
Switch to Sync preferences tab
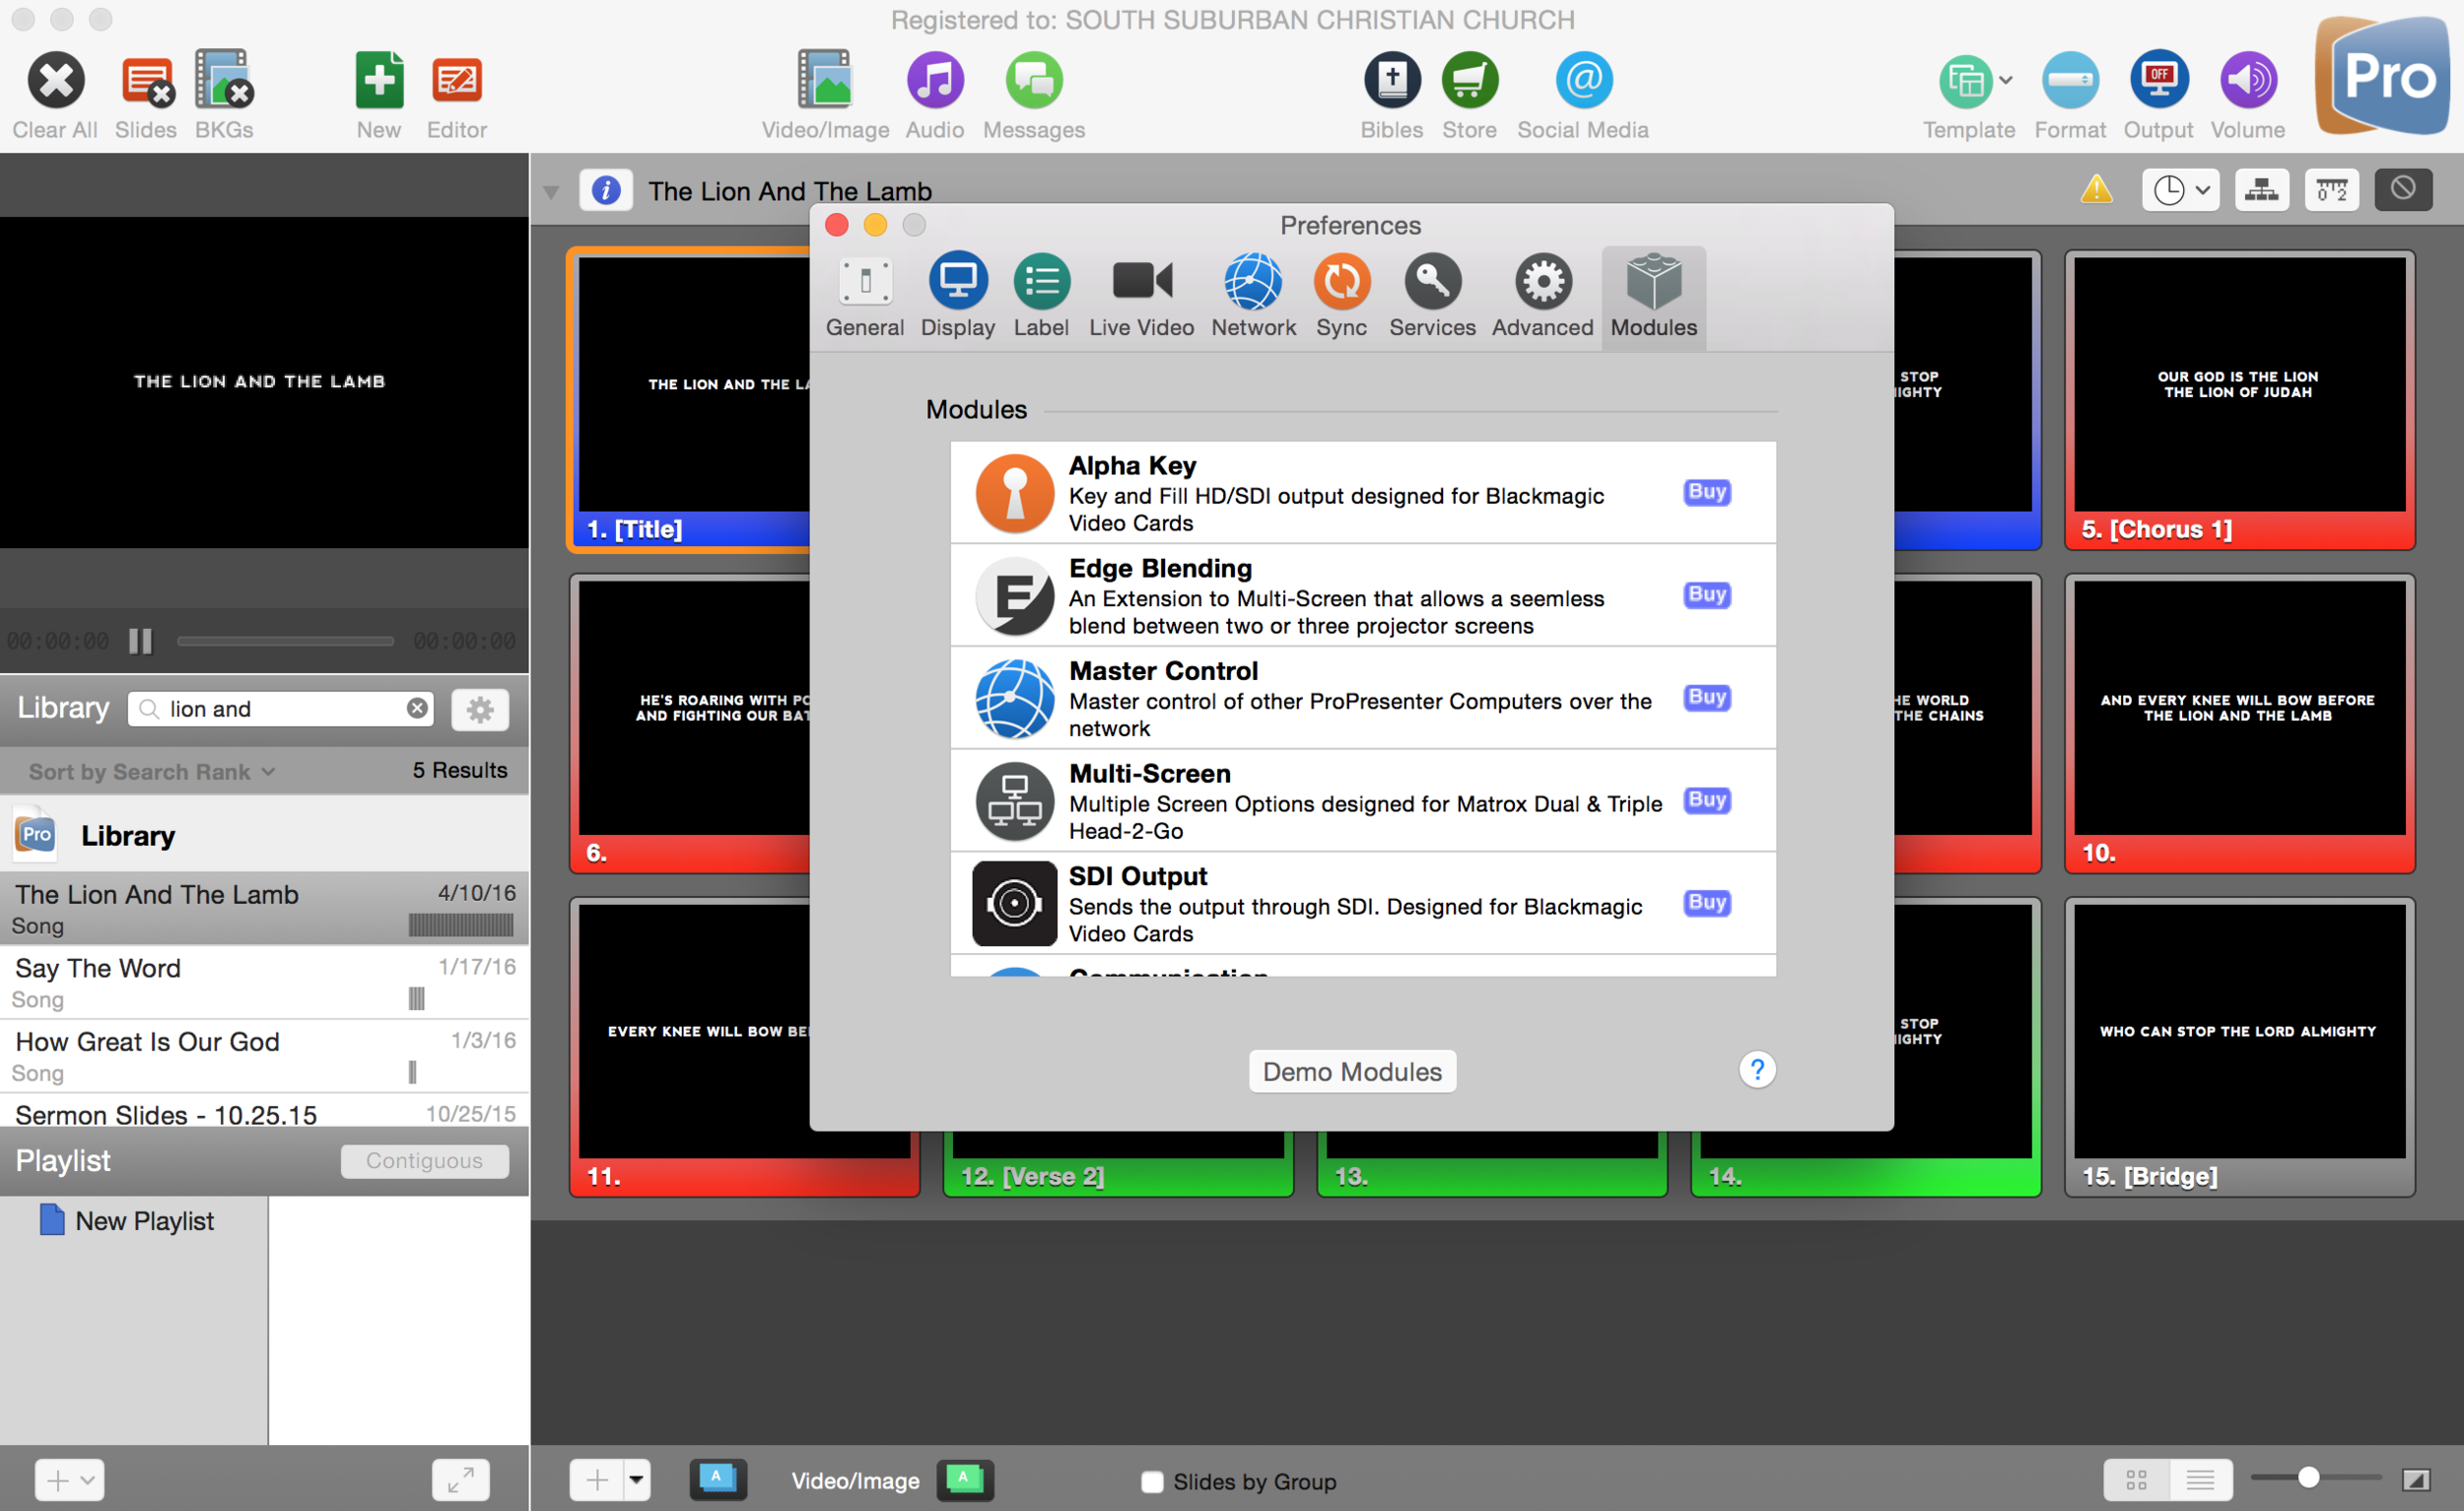coord(1341,296)
